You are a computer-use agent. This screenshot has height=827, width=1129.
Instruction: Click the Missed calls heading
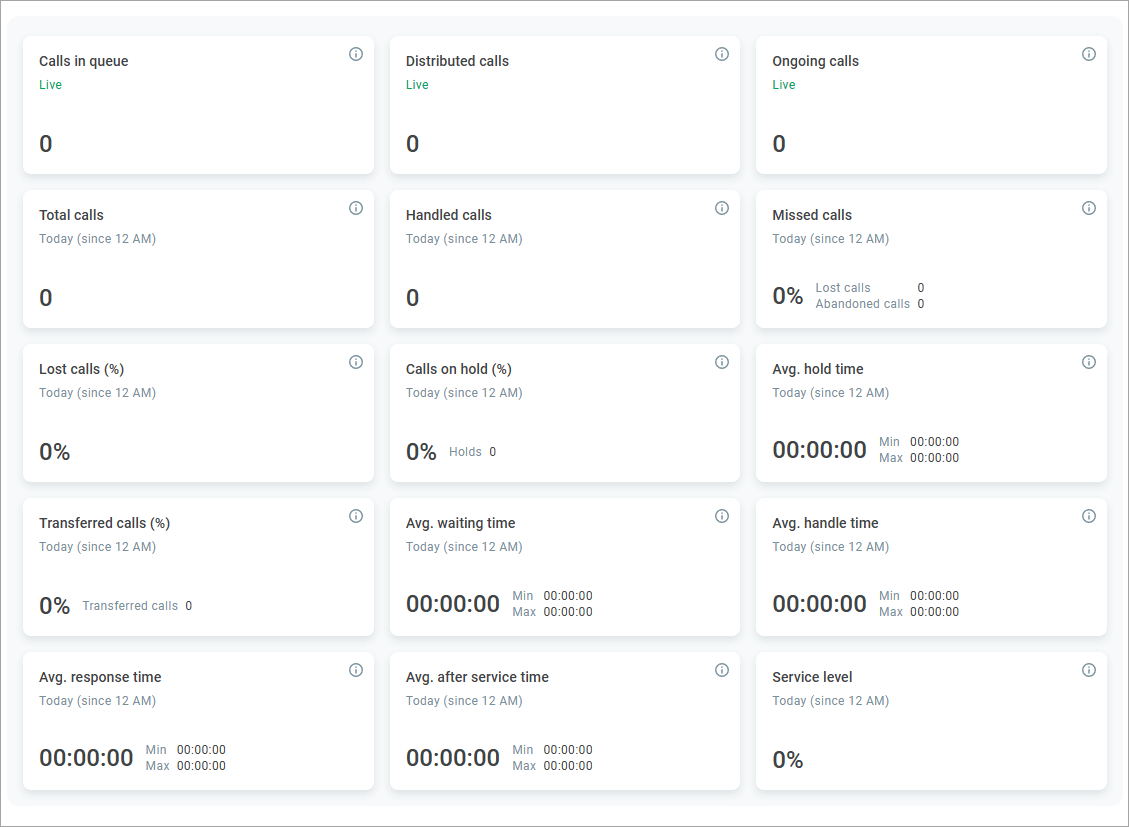[x=811, y=215]
